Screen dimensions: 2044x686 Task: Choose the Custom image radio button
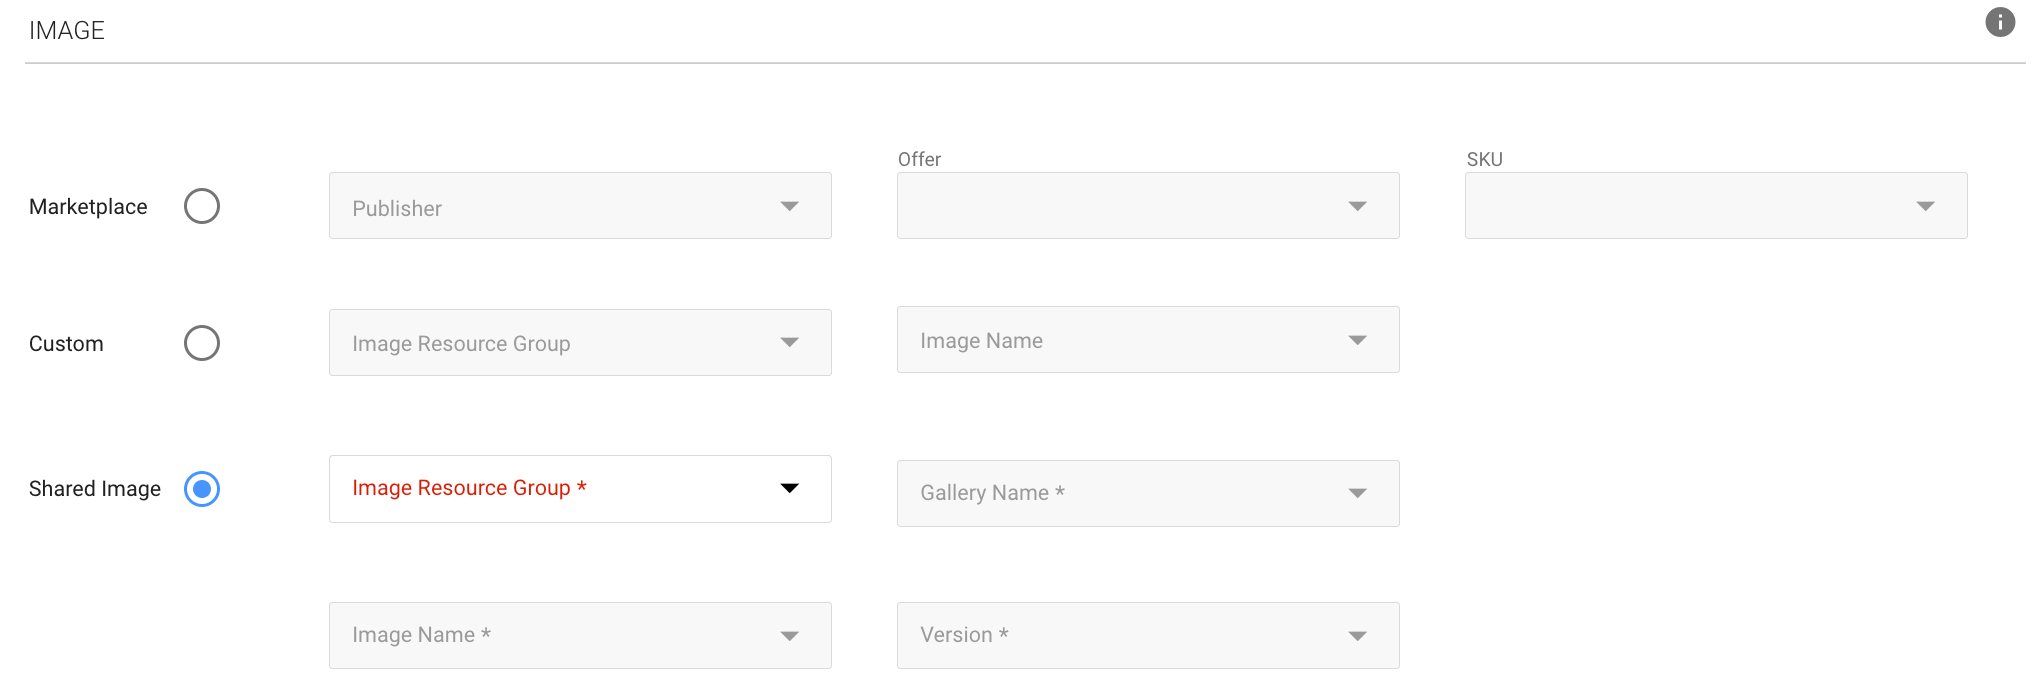click(x=202, y=343)
